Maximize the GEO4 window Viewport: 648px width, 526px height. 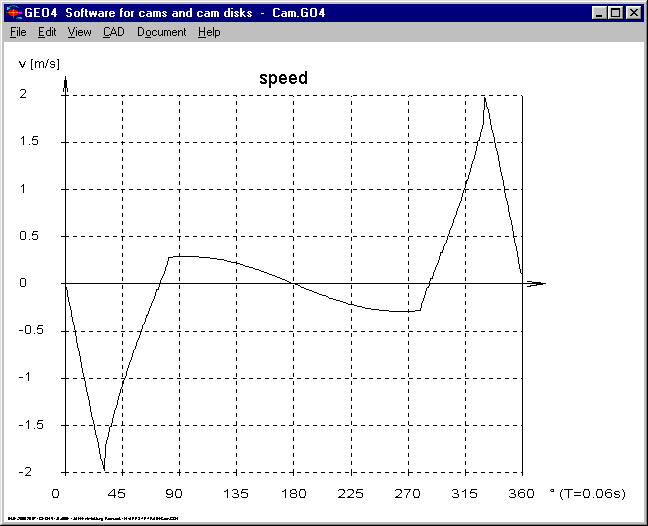point(615,13)
